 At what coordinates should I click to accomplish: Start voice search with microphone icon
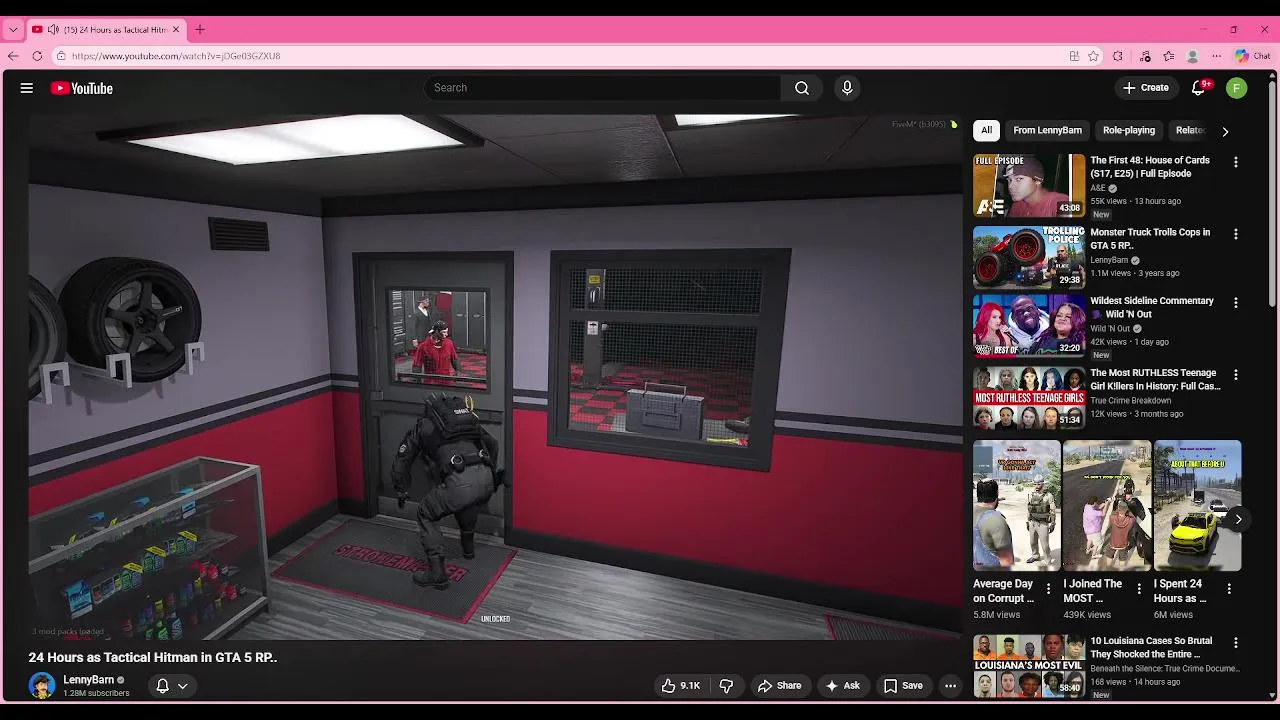(847, 88)
